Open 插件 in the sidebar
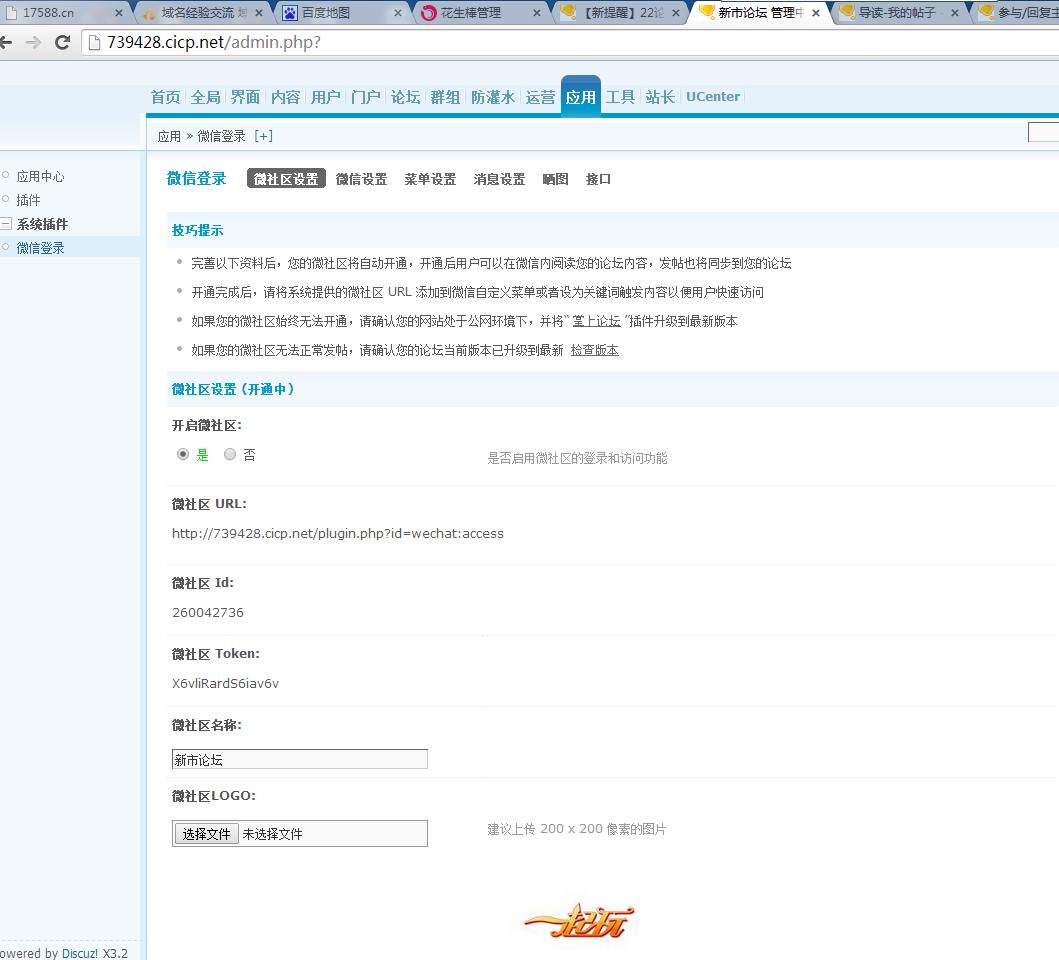 click(x=28, y=200)
